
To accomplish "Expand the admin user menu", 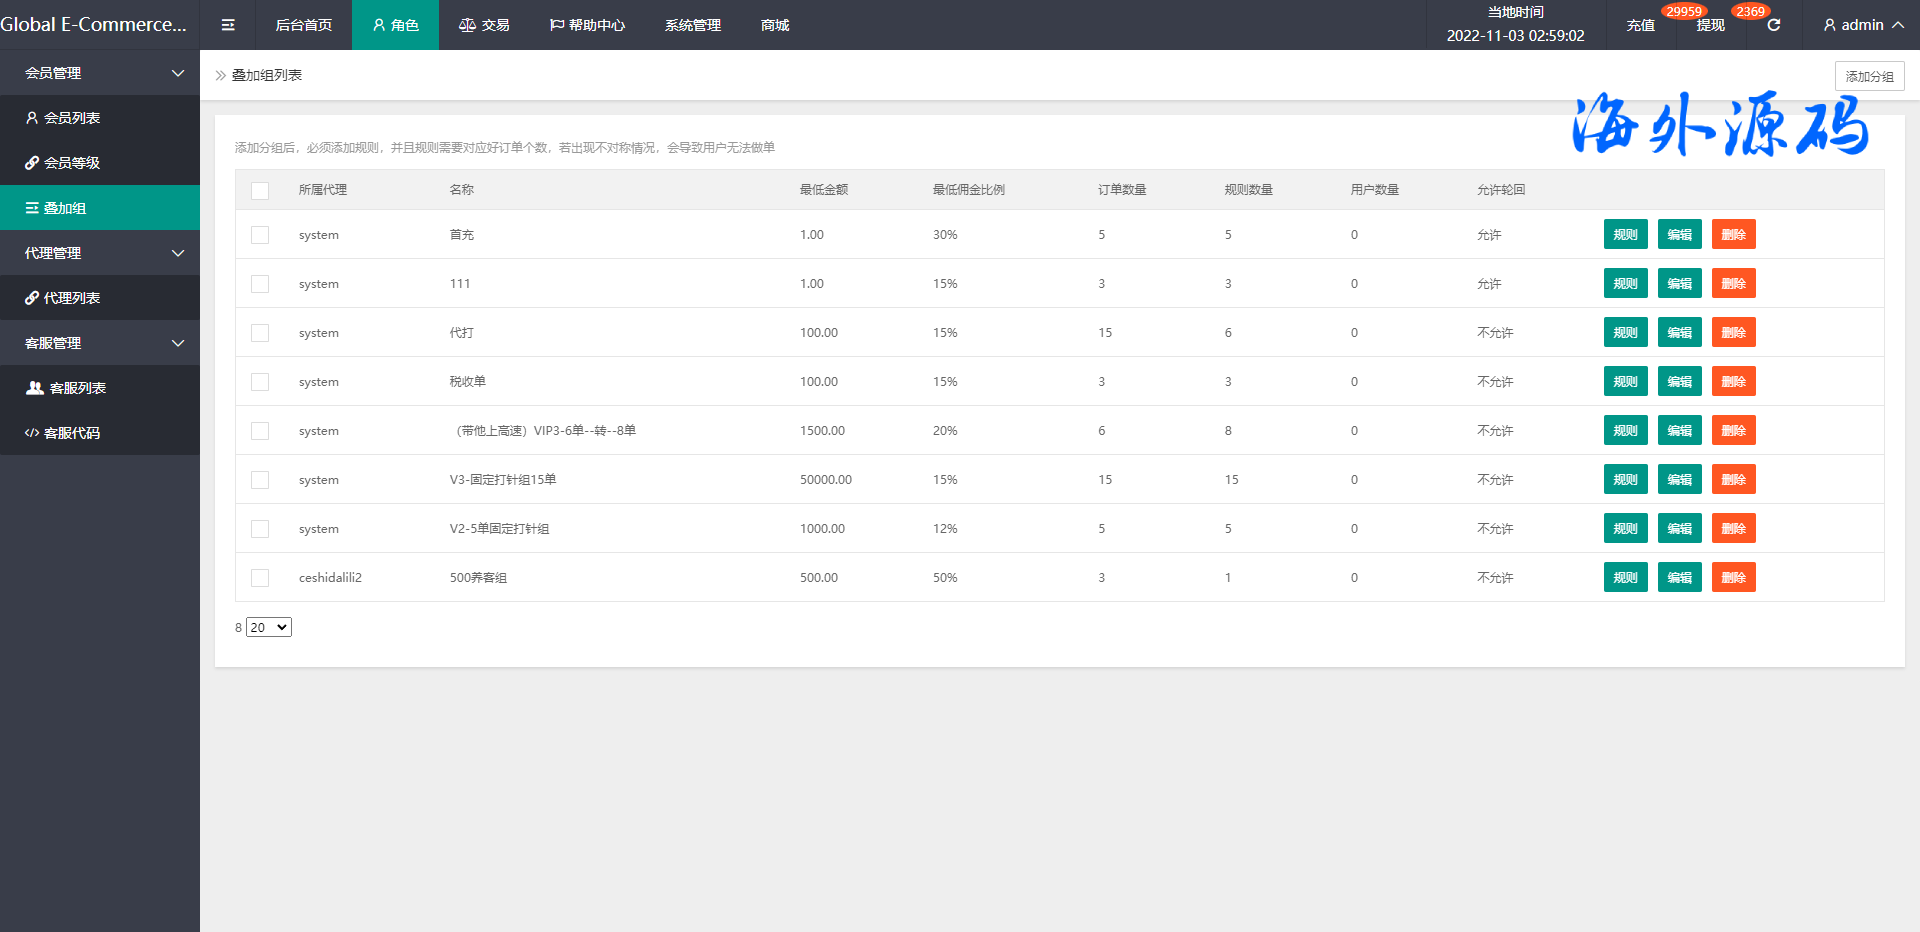I will (x=1863, y=25).
